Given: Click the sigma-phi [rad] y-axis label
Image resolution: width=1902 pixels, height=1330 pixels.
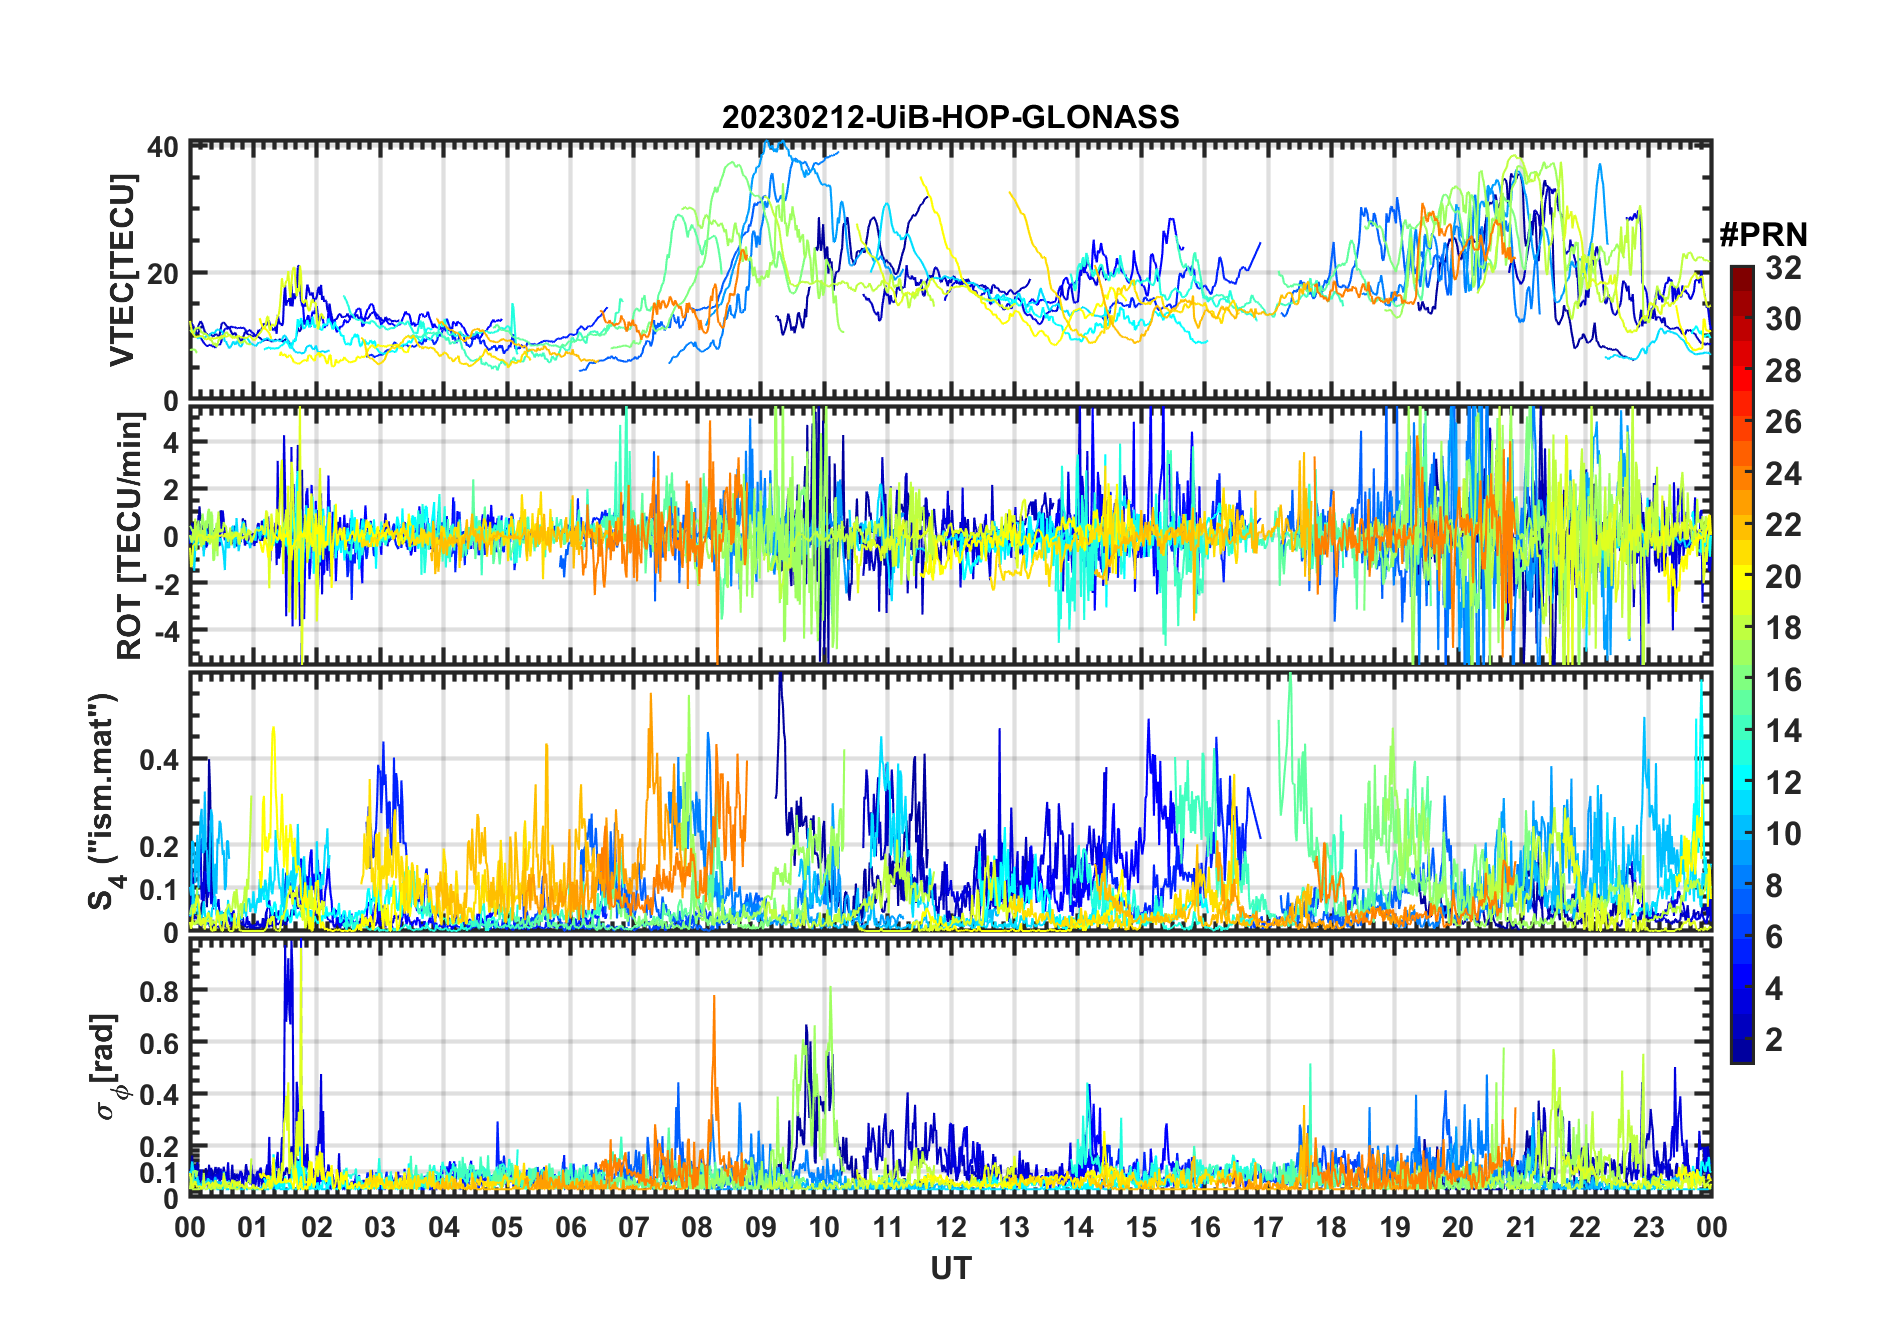Looking at the screenshot, I should (108, 1066).
